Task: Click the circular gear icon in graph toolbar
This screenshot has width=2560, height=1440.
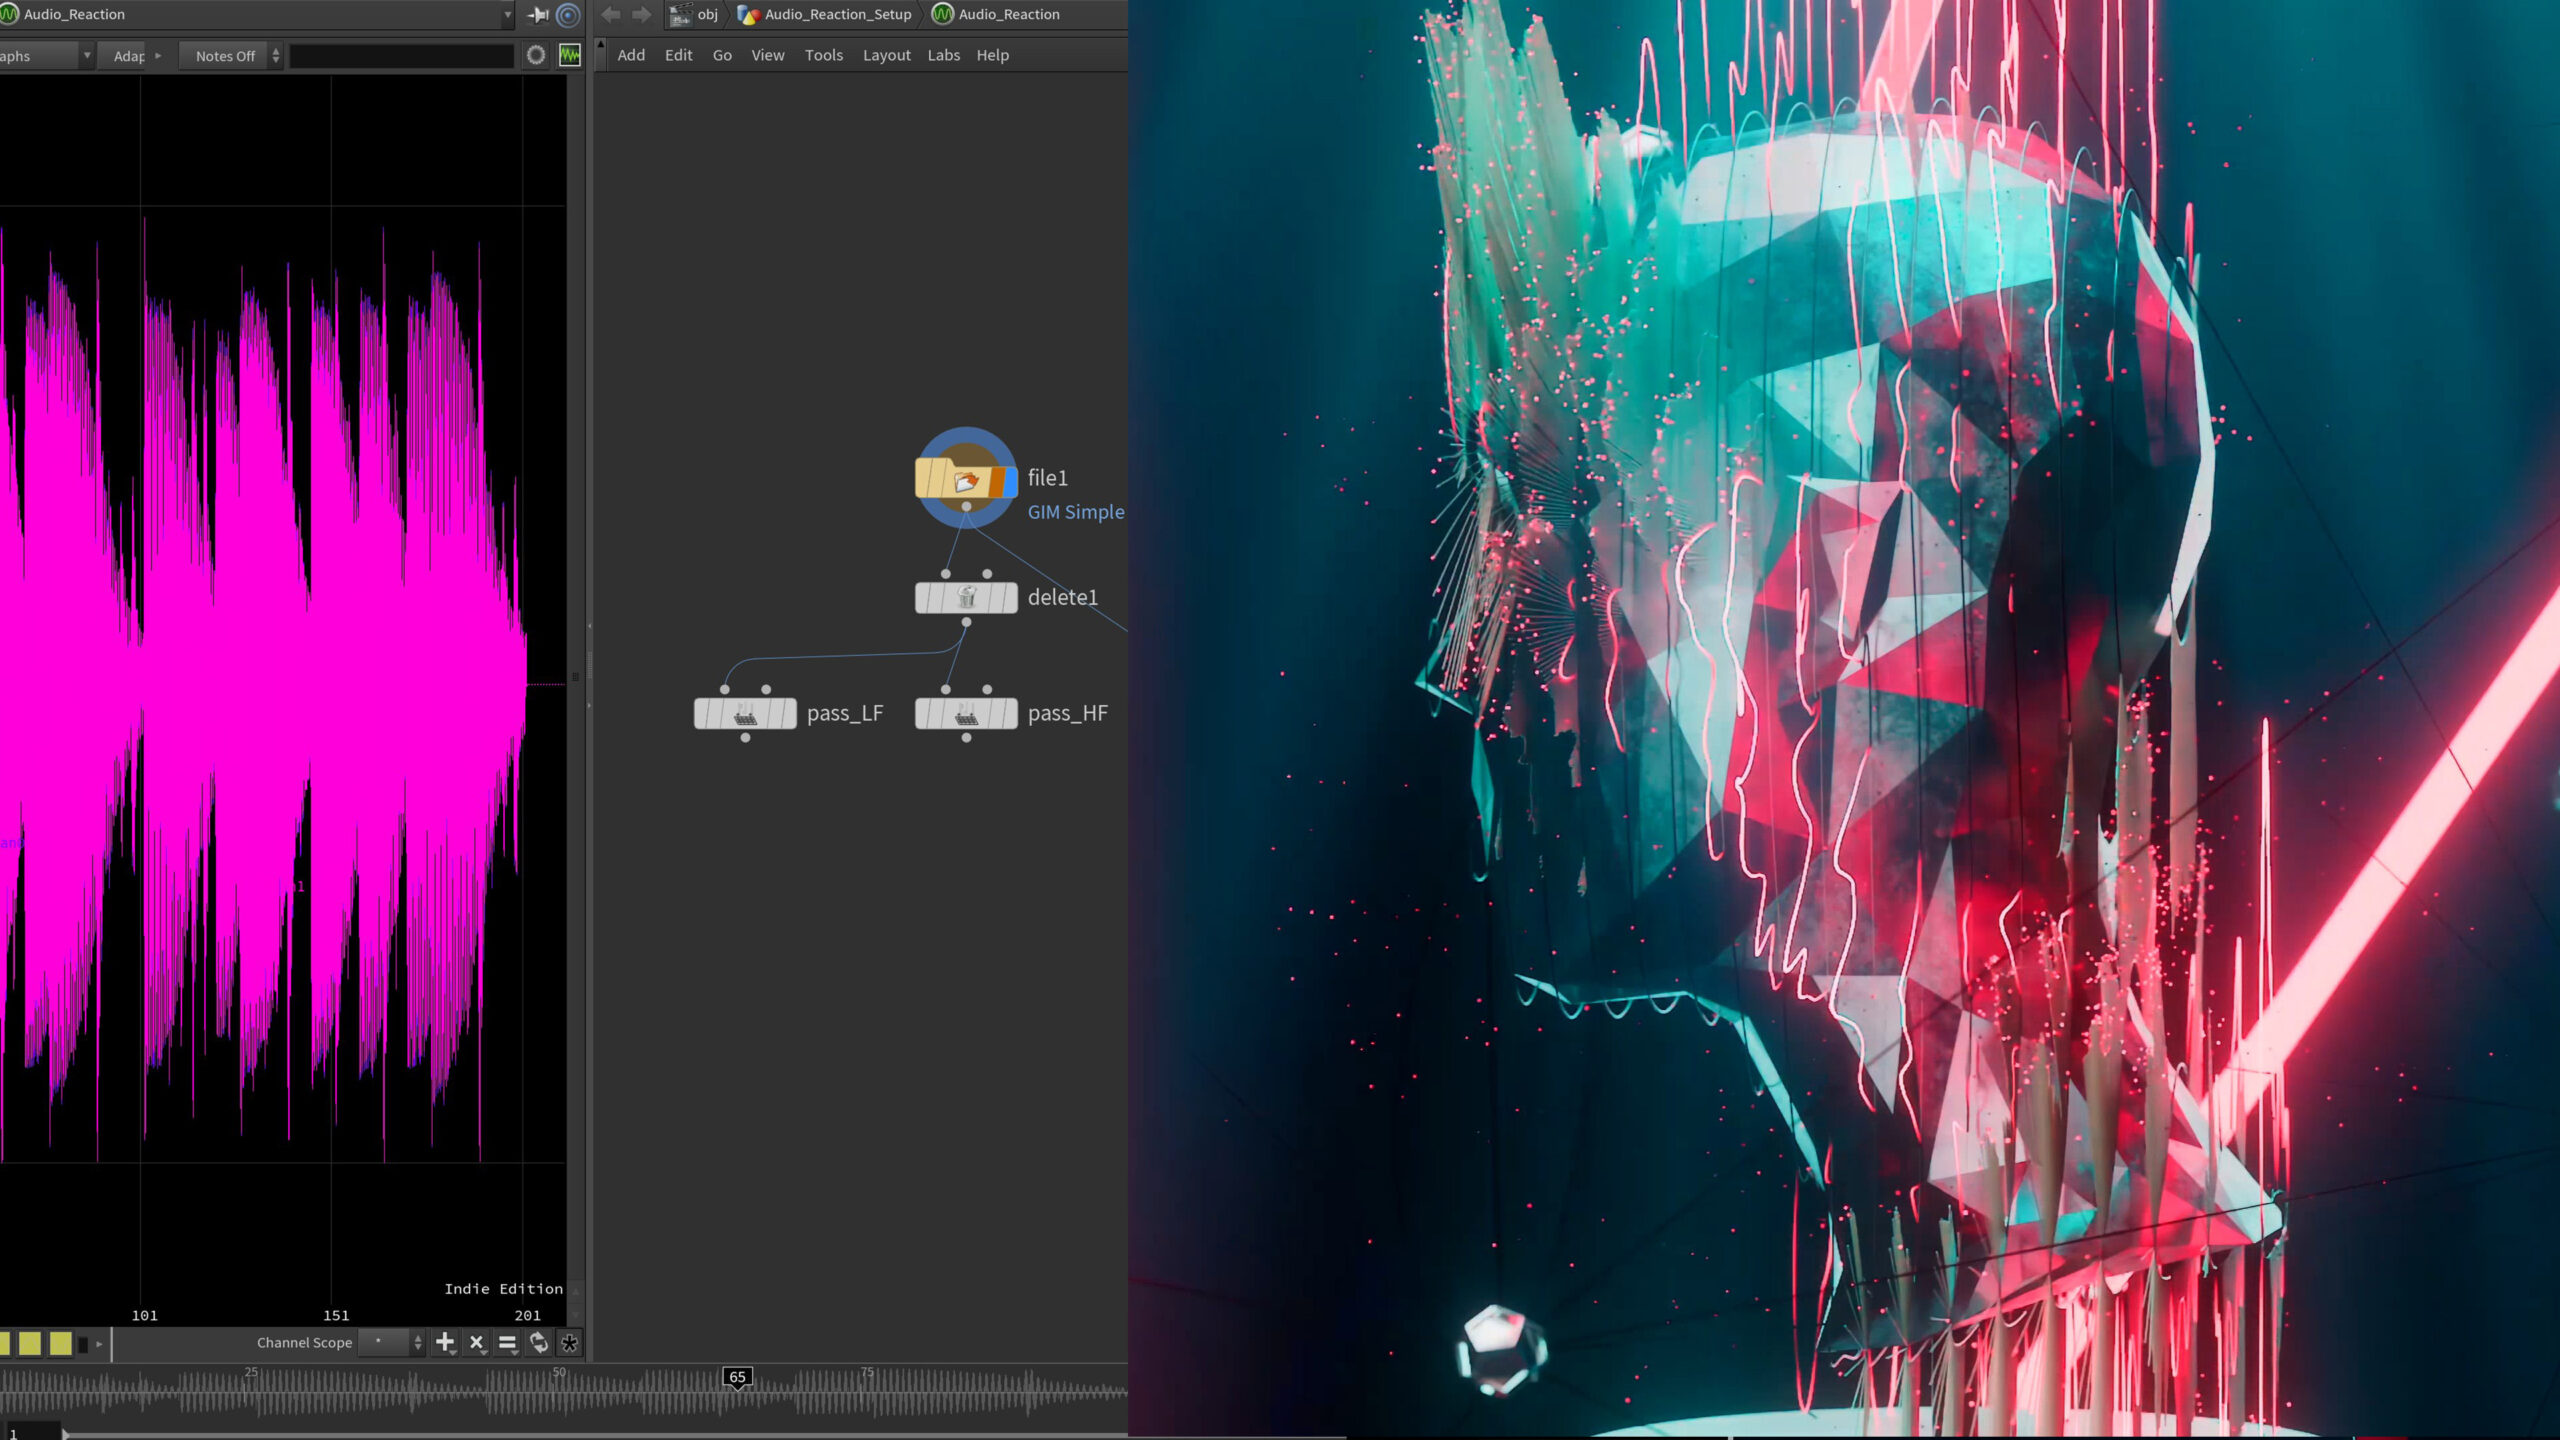Action: 536,55
